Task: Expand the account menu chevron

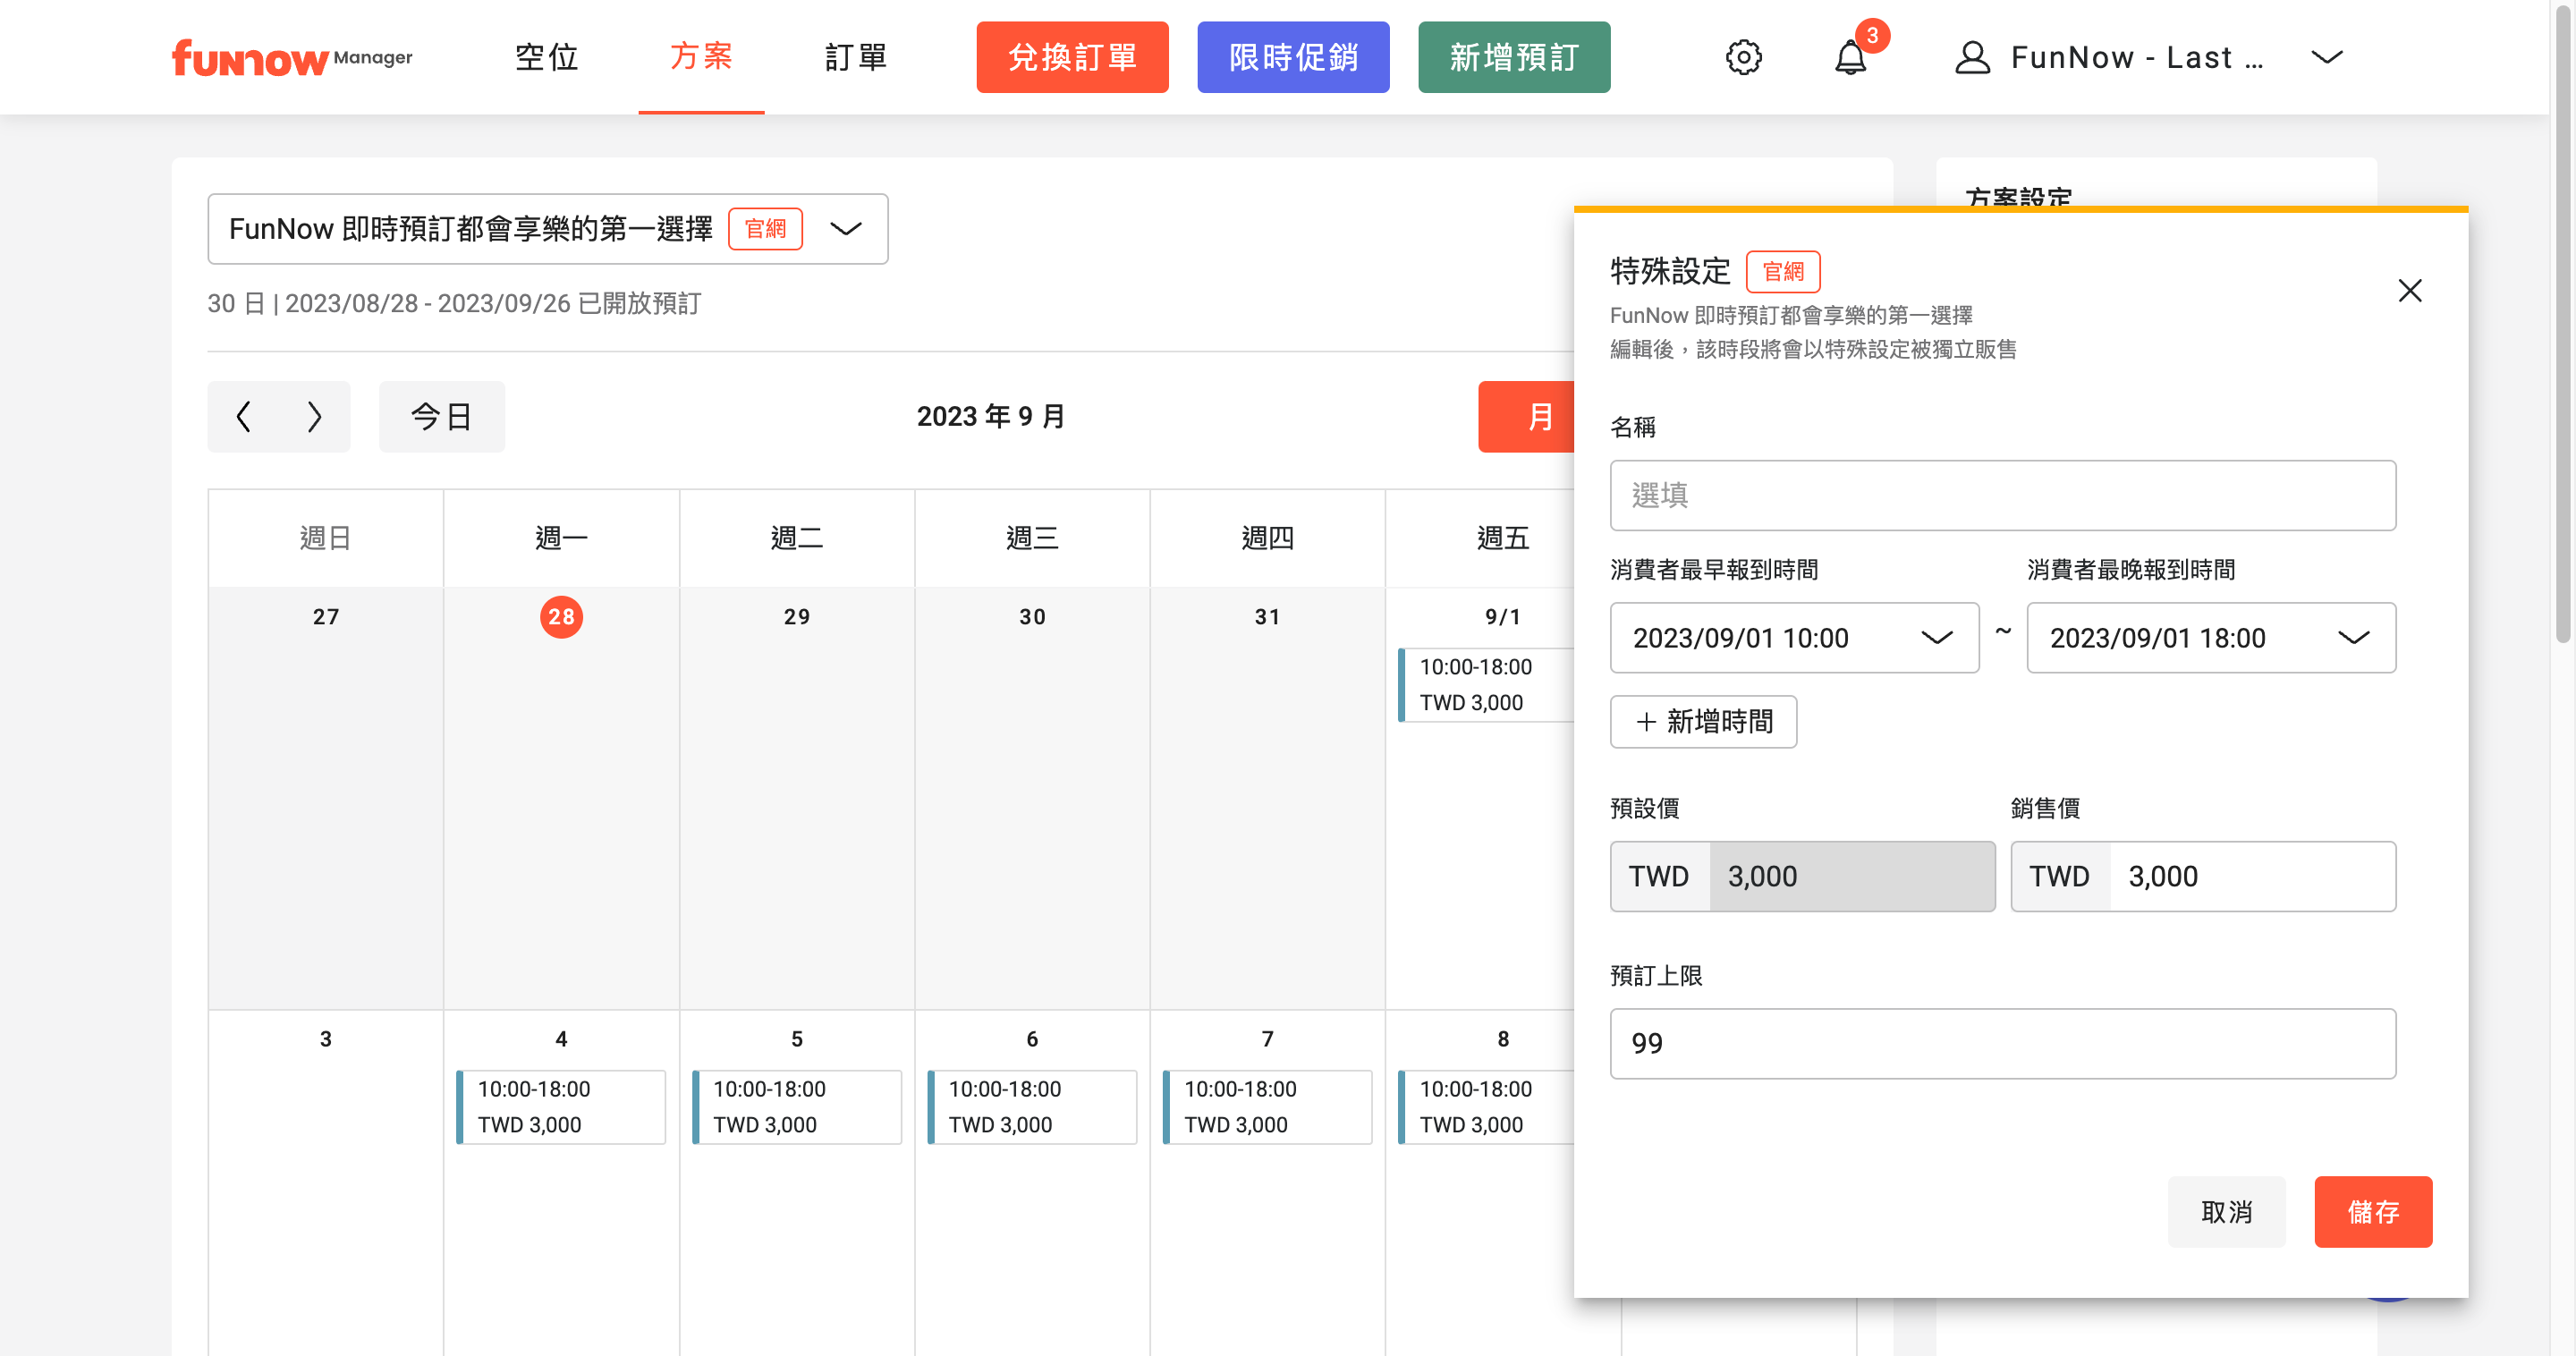Action: coord(2326,57)
